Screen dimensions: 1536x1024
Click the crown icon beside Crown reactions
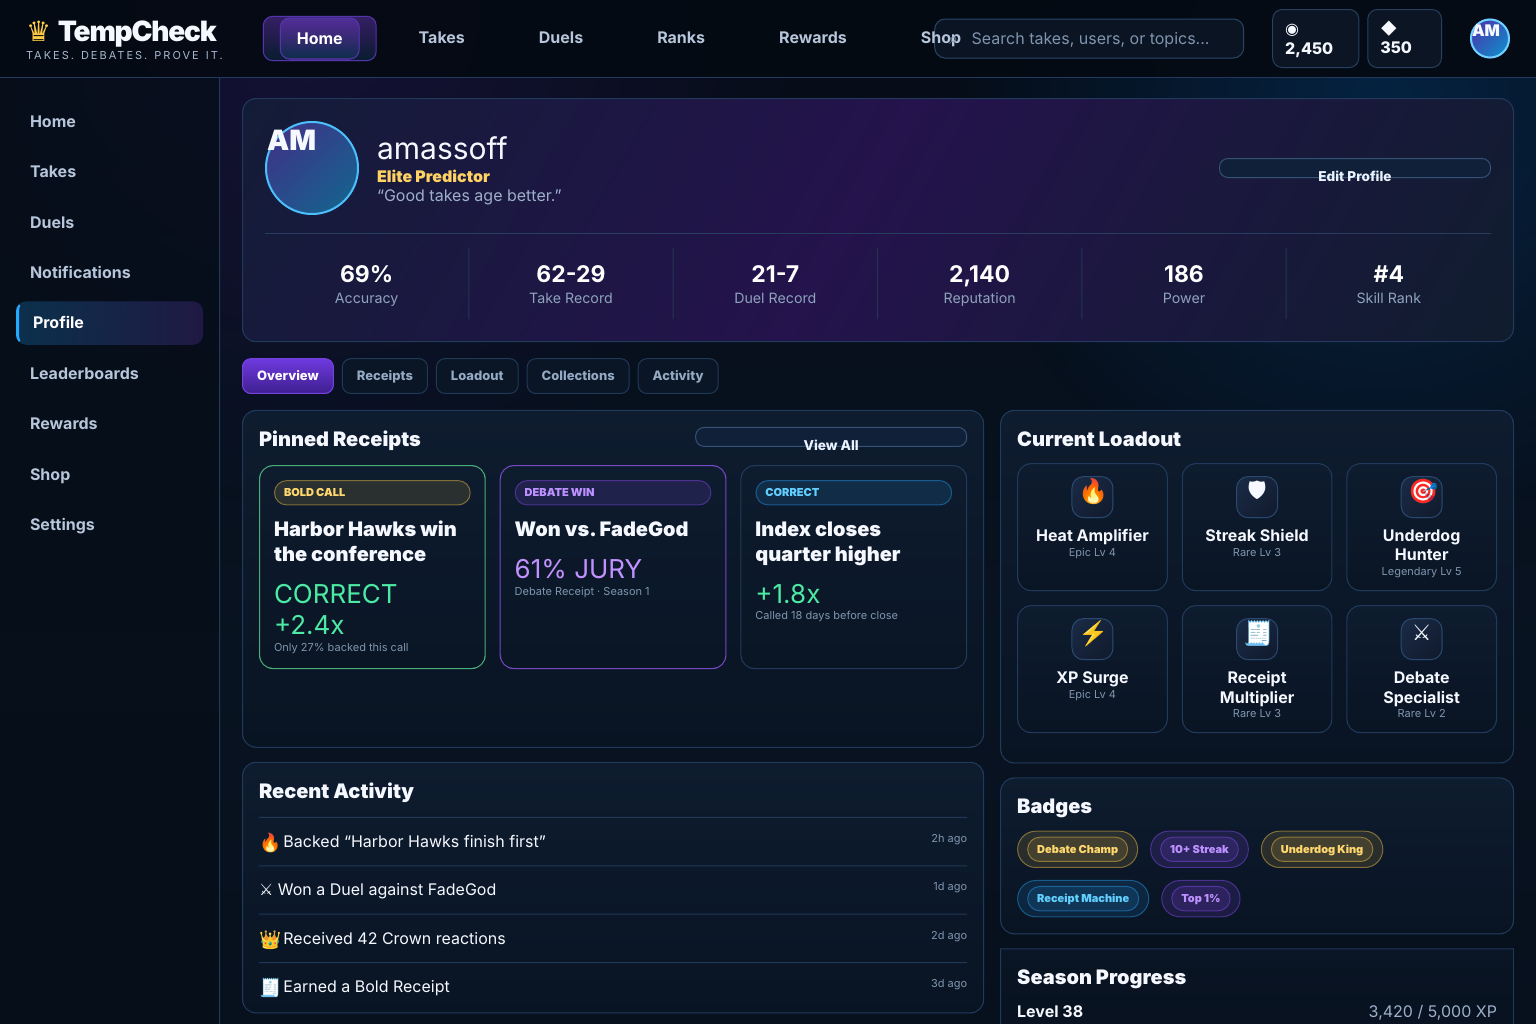tap(269, 939)
